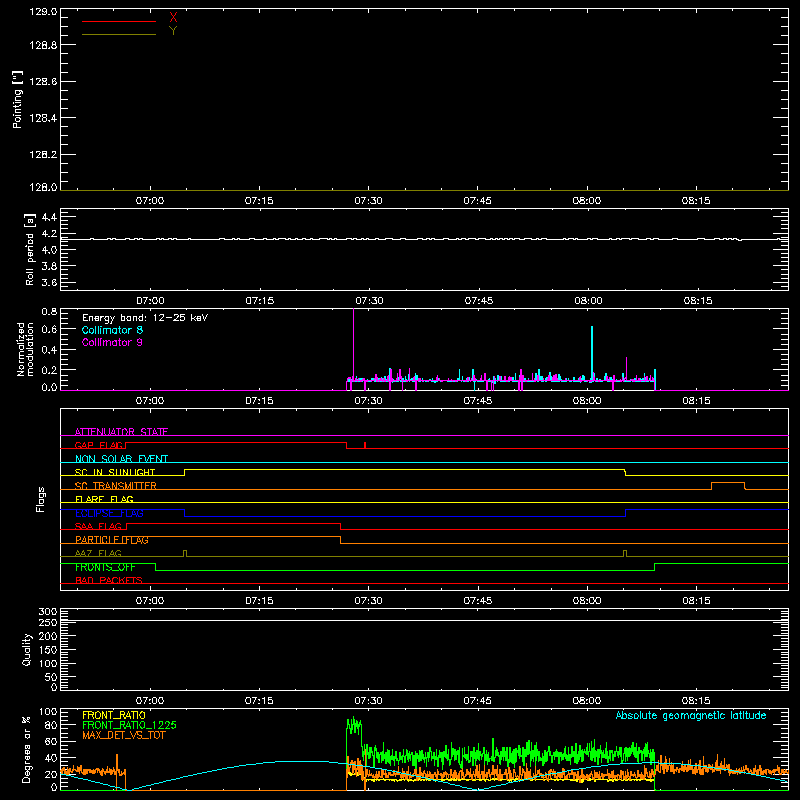Click the ECLIPSE_FLAG label

coord(109,513)
